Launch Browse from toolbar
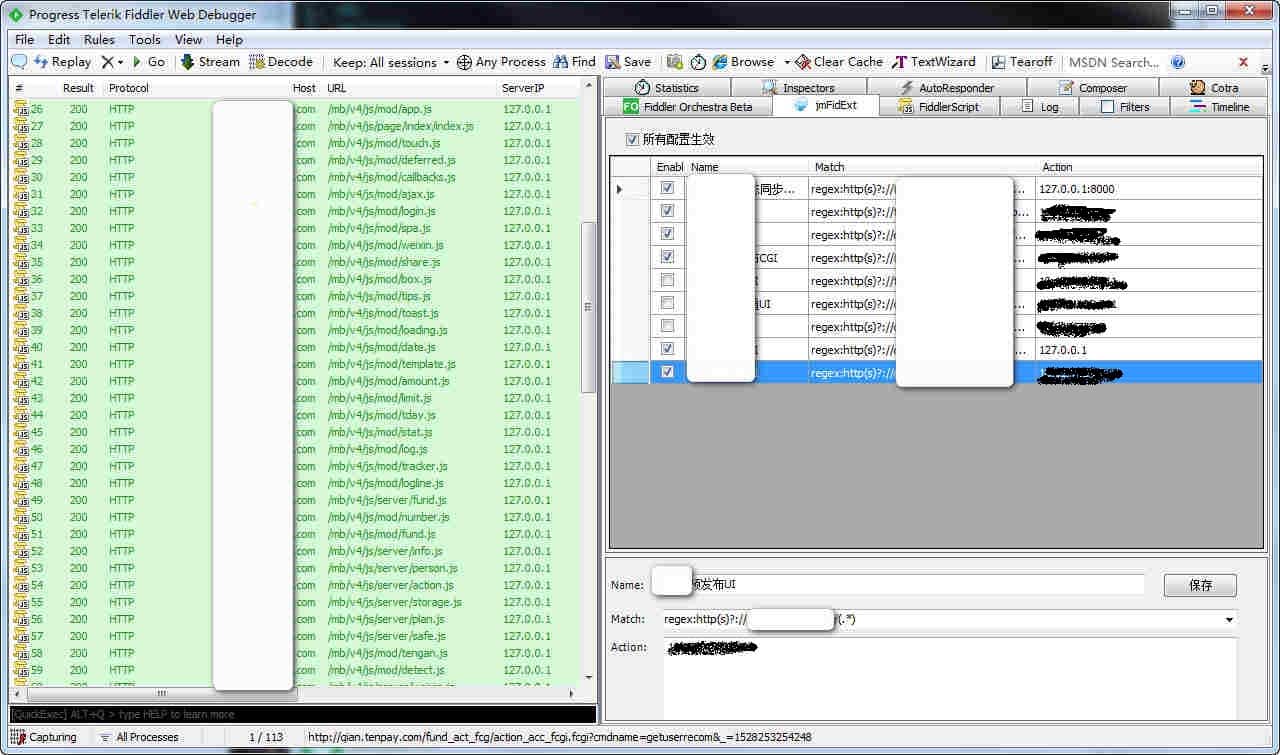This screenshot has width=1280, height=755. tap(743, 62)
